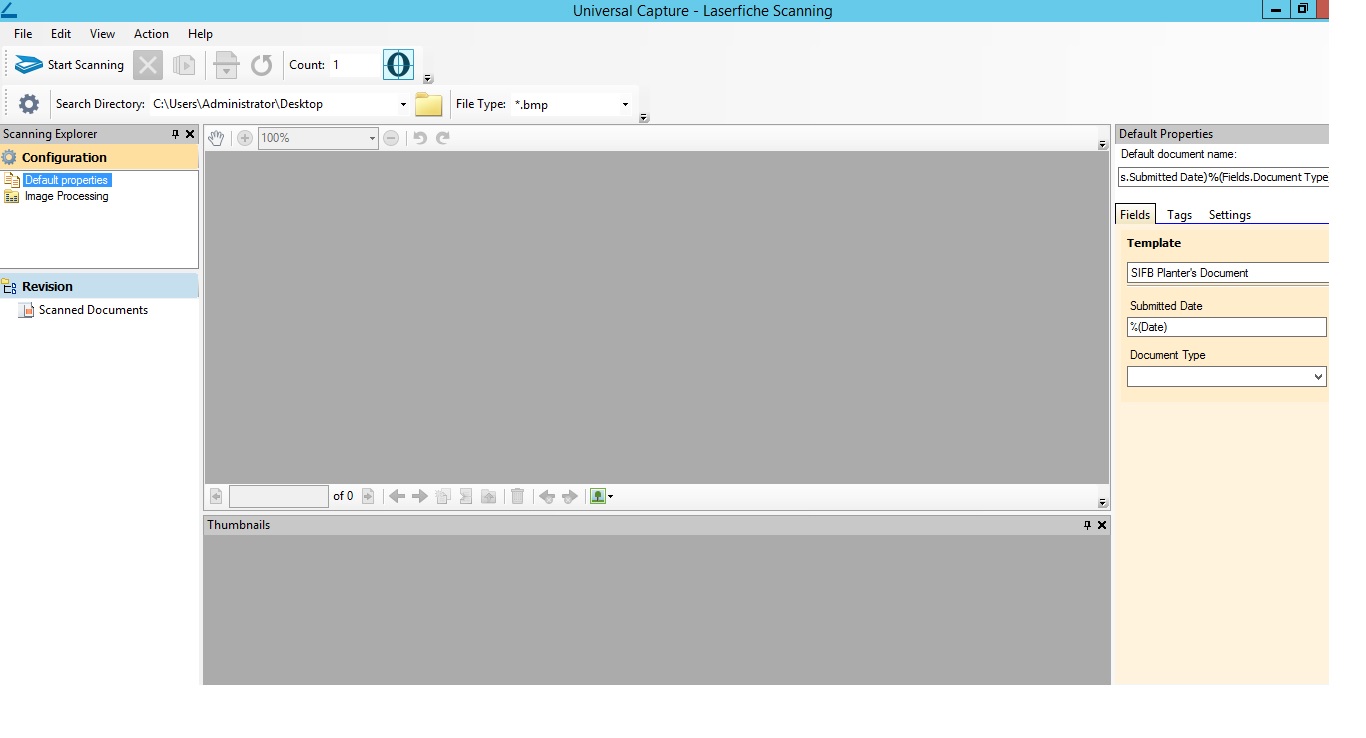Image resolution: width=1366 pixels, height=738 pixels.
Task: Select the hand pan tool
Action: point(217,138)
